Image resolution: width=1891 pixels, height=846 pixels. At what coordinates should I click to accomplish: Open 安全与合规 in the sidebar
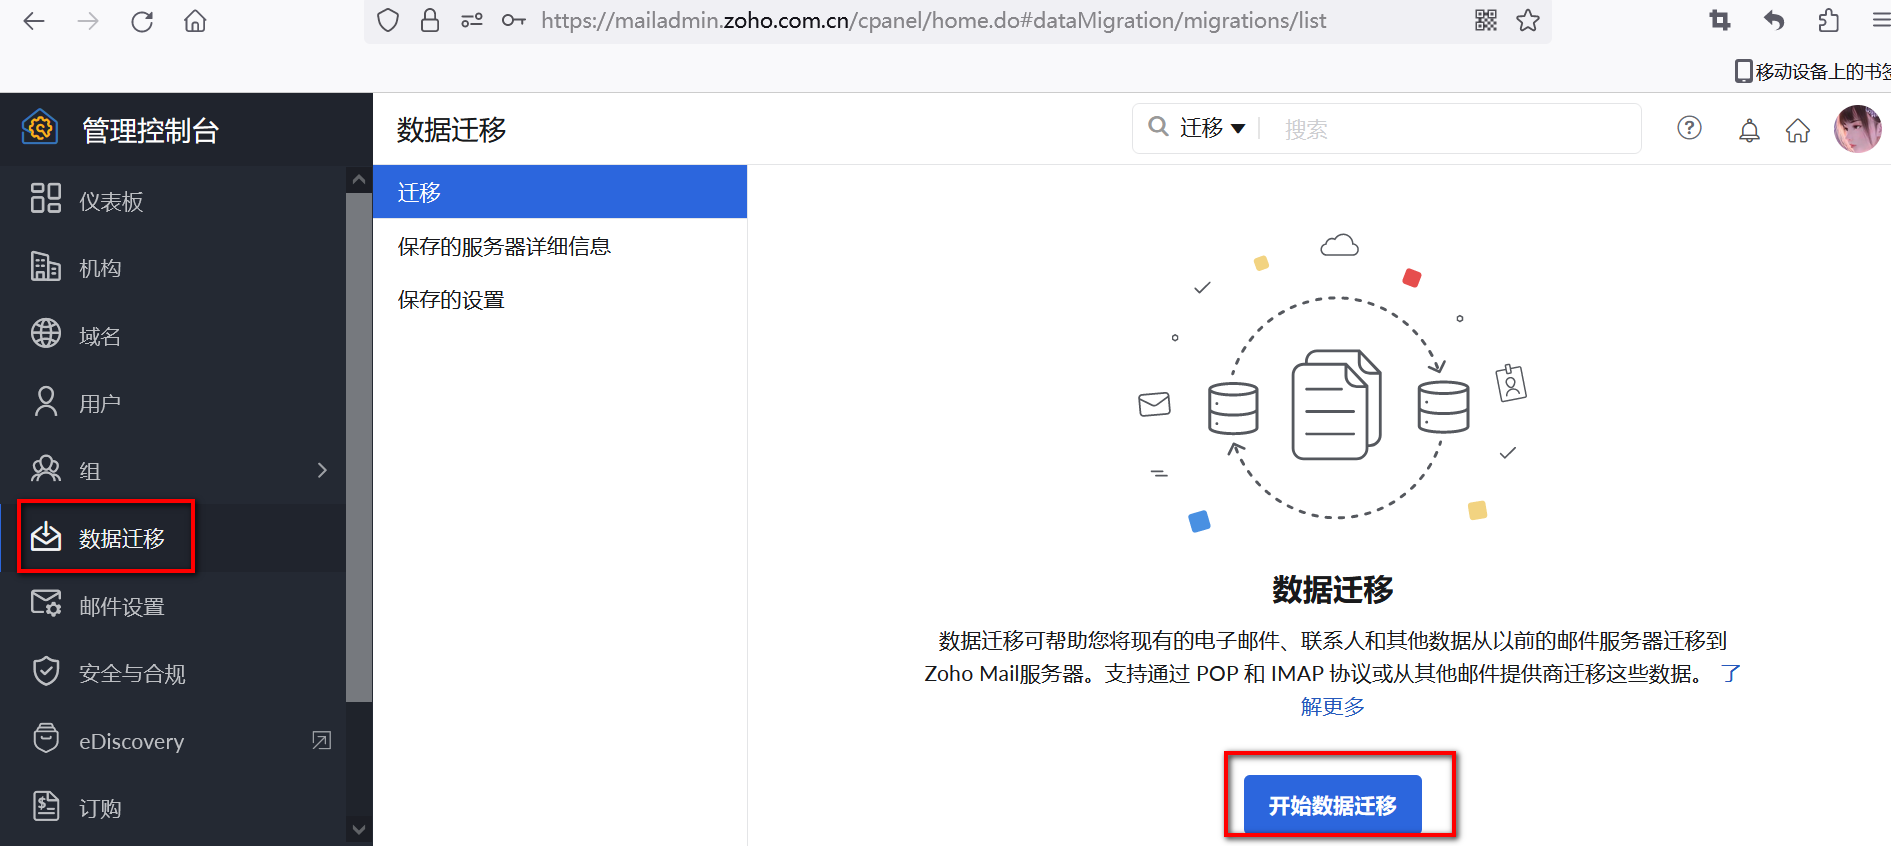click(172, 673)
